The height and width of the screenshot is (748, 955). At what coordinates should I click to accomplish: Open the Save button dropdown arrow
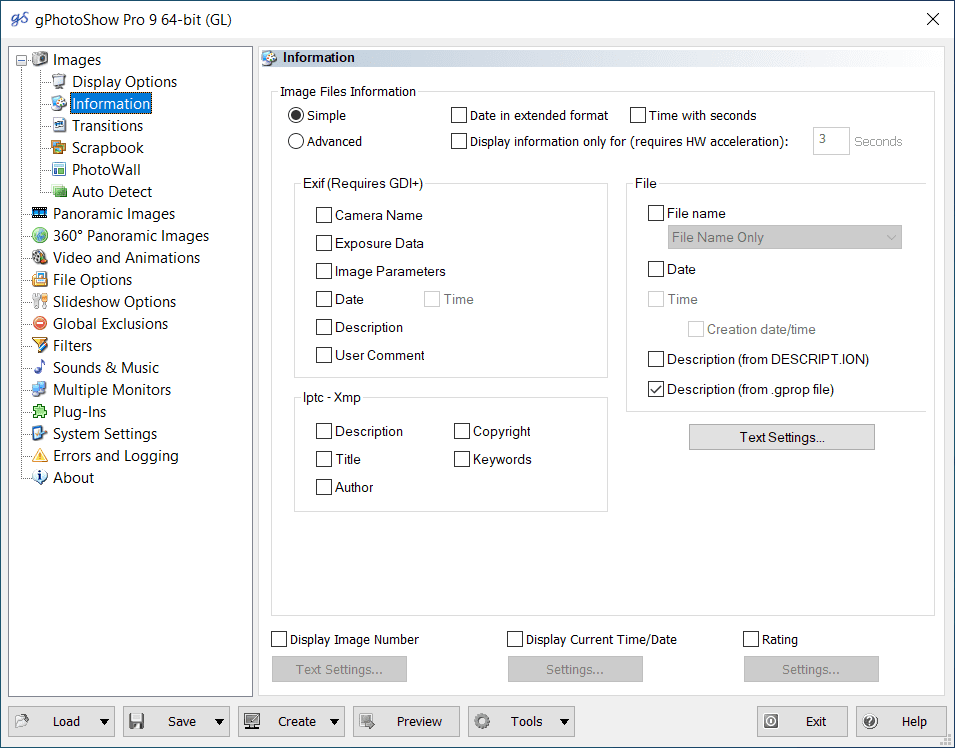[x=219, y=722]
